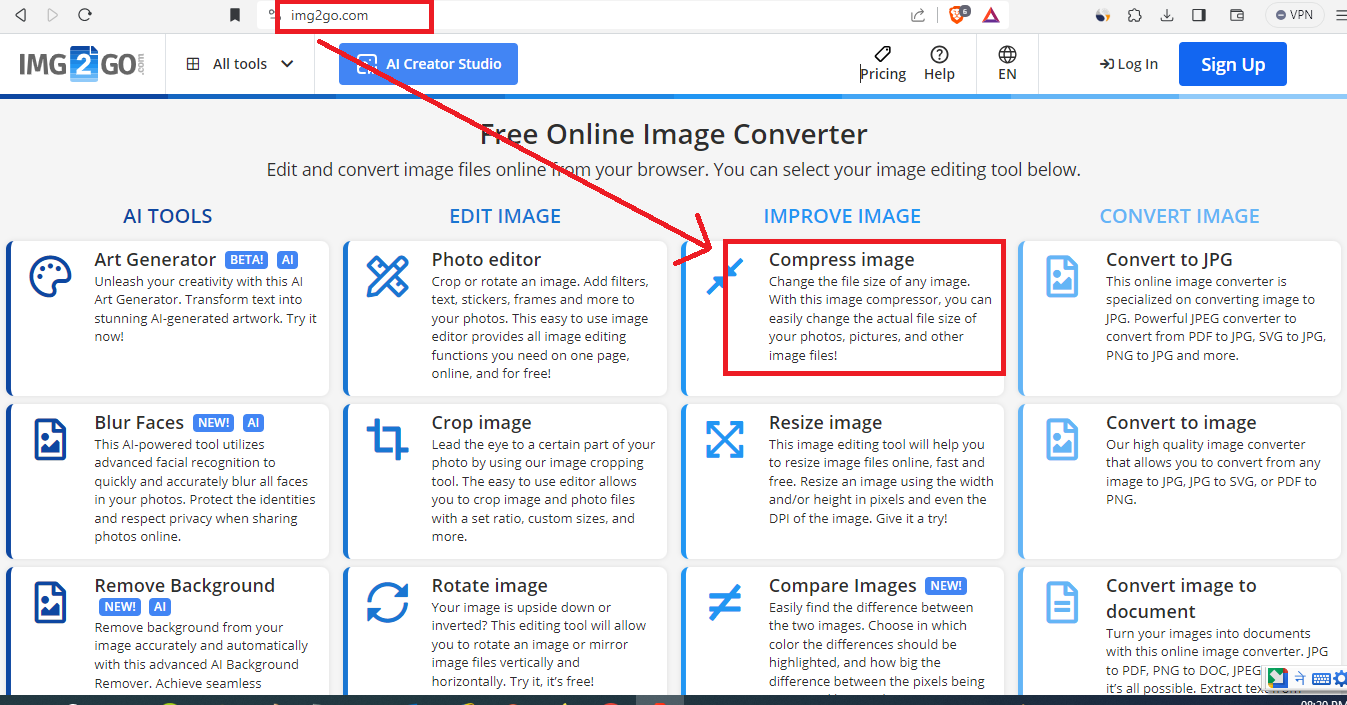Click the Sign Up button

pyautogui.click(x=1232, y=64)
